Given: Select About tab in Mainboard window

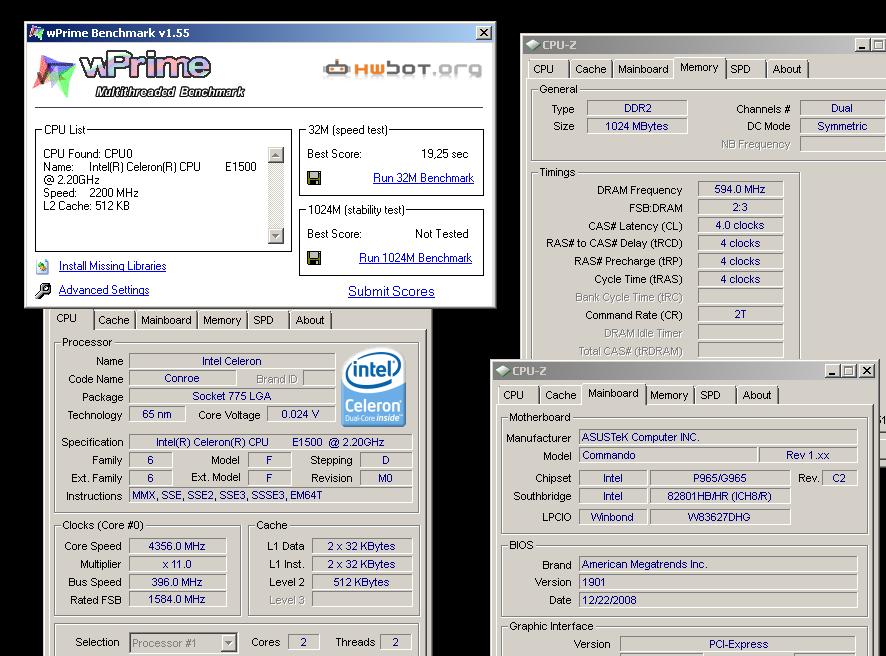Looking at the screenshot, I should pos(757,395).
